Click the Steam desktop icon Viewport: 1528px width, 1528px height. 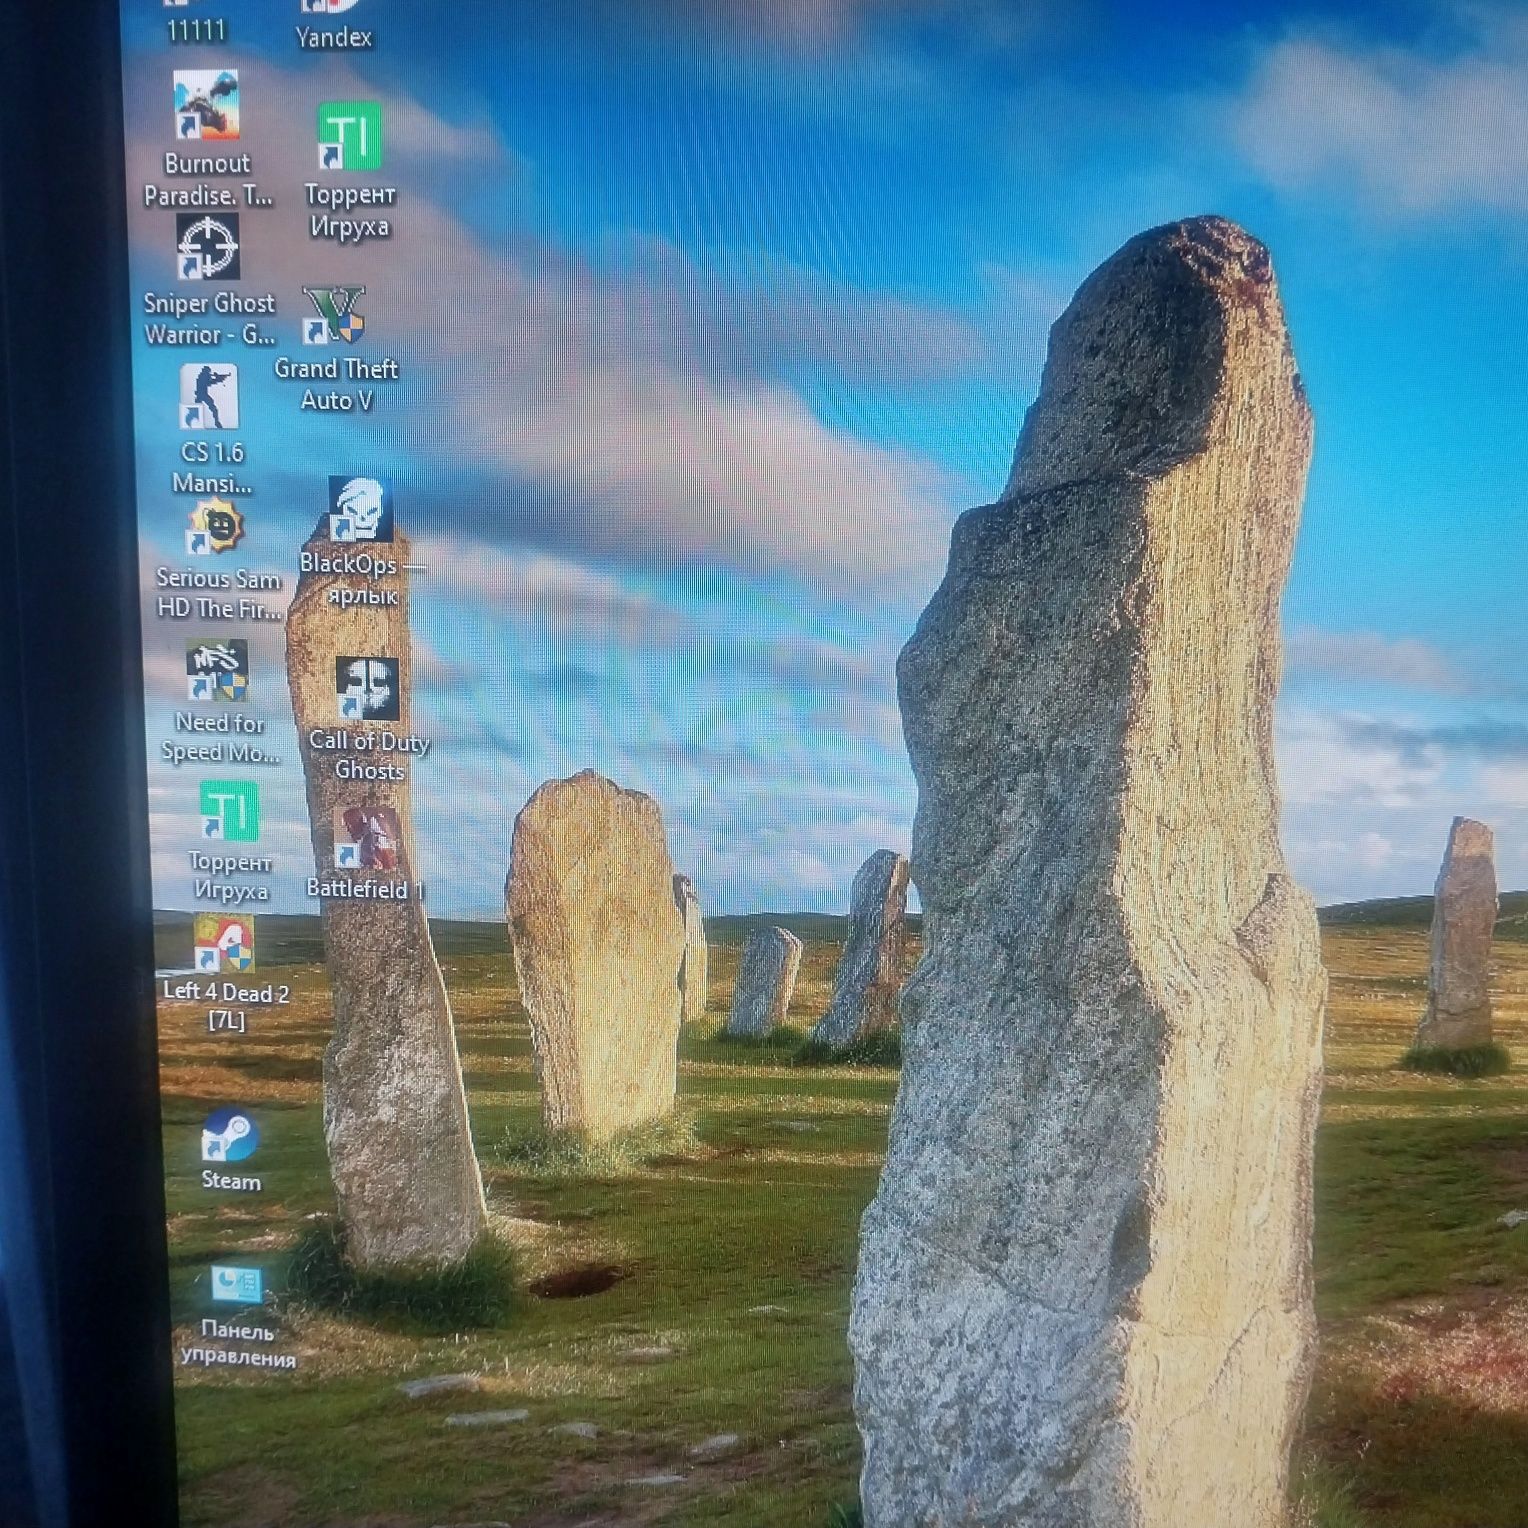(x=229, y=1136)
